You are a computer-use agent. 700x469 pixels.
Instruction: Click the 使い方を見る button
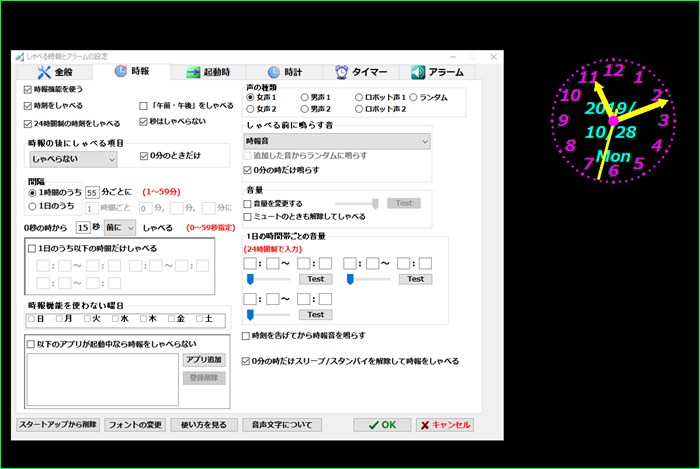click(204, 425)
